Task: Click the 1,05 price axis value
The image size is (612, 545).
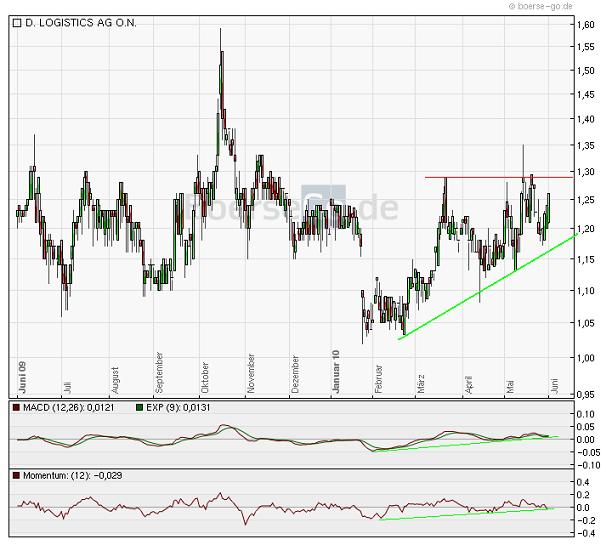Action: (586, 323)
